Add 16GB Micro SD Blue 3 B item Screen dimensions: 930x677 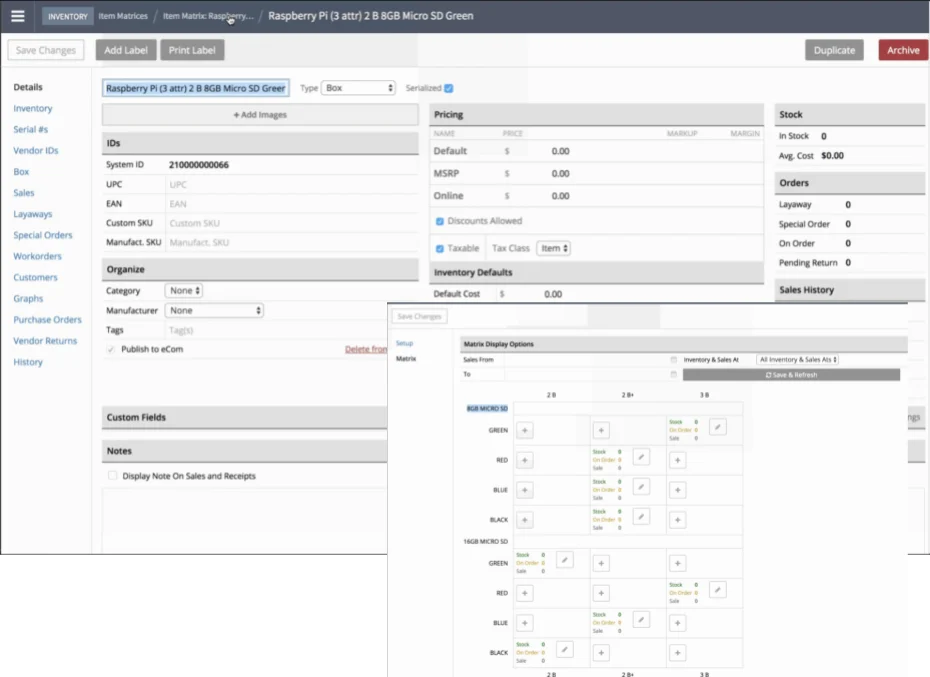pyautogui.click(x=677, y=623)
